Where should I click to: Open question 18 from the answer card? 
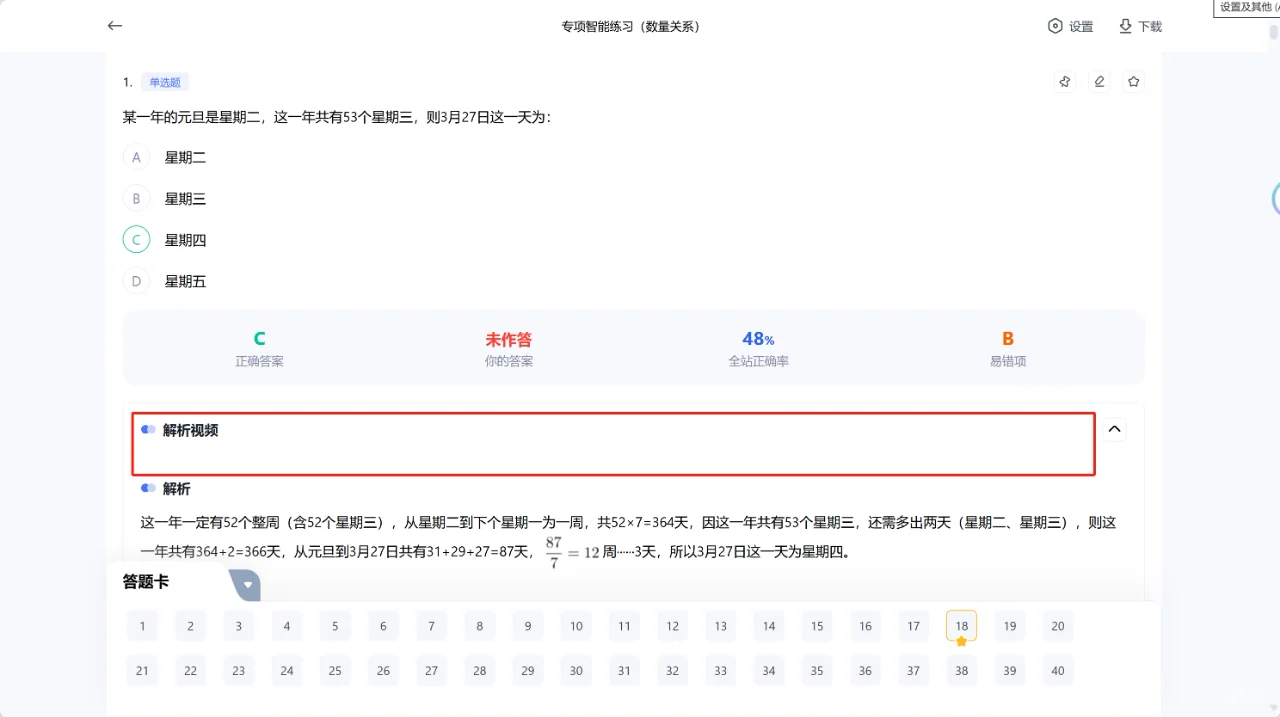(961, 626)
